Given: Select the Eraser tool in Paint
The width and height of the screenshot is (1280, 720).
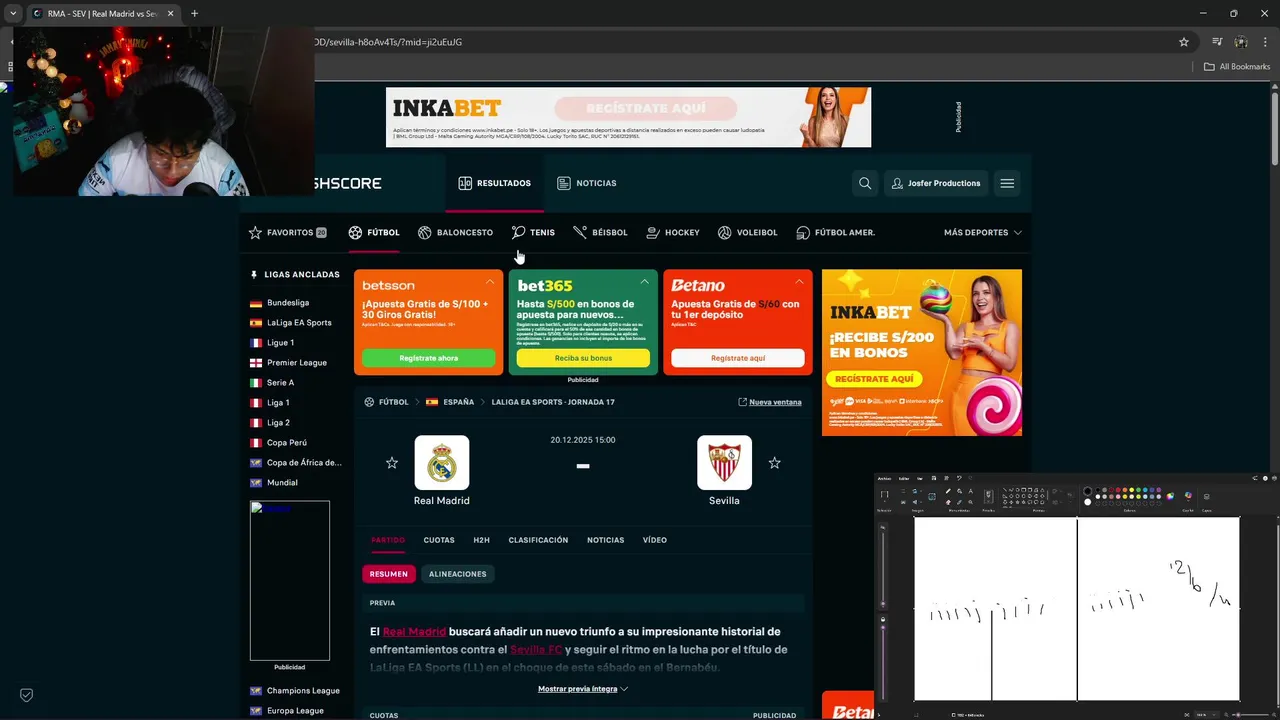Looking at the screenshot, I should point(948,502).
